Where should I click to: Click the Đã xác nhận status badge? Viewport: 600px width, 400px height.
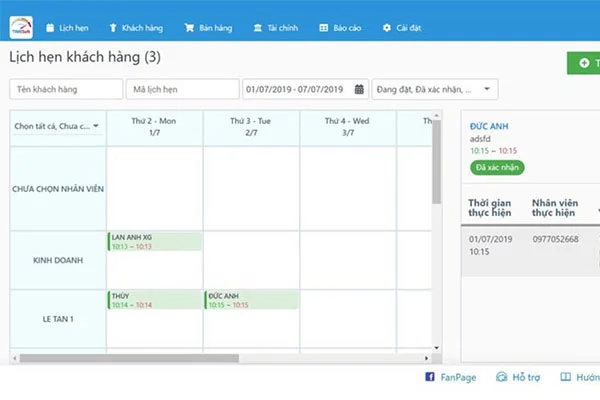[496, 168]
